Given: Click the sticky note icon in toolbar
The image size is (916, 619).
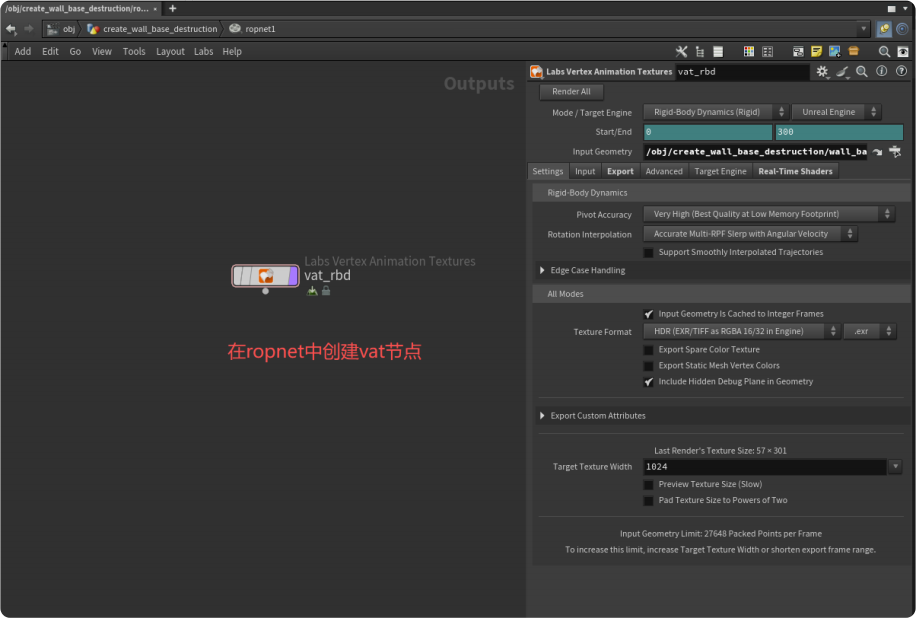Looking at the screenshot, I should coord(816,51).
